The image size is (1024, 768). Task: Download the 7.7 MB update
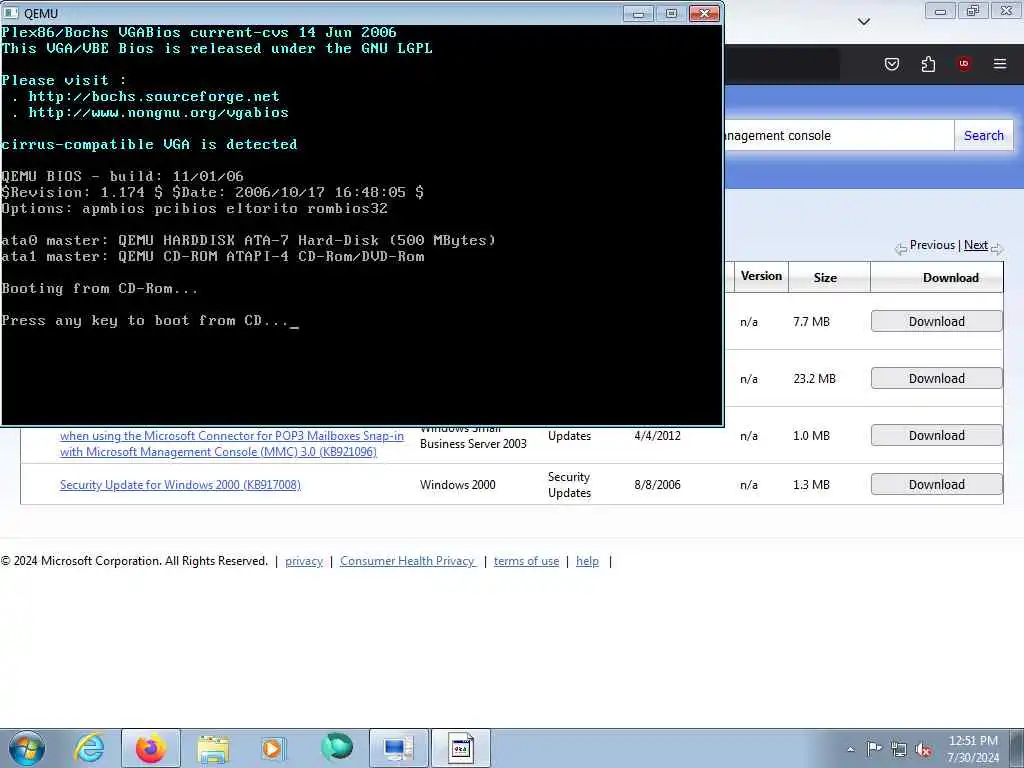(x=936, y=321)
